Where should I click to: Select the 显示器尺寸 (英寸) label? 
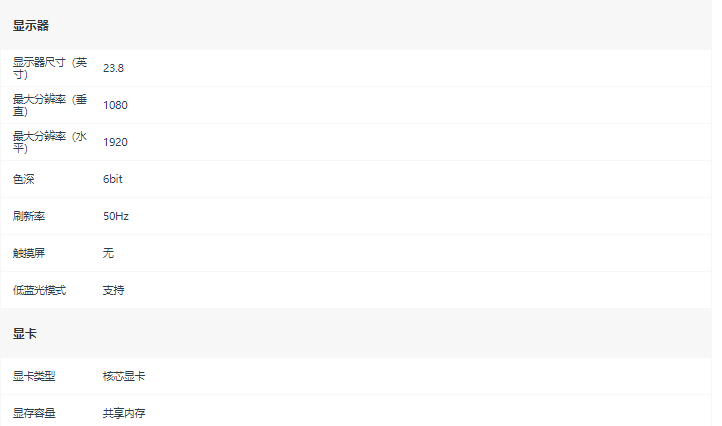tap(50, 68)
